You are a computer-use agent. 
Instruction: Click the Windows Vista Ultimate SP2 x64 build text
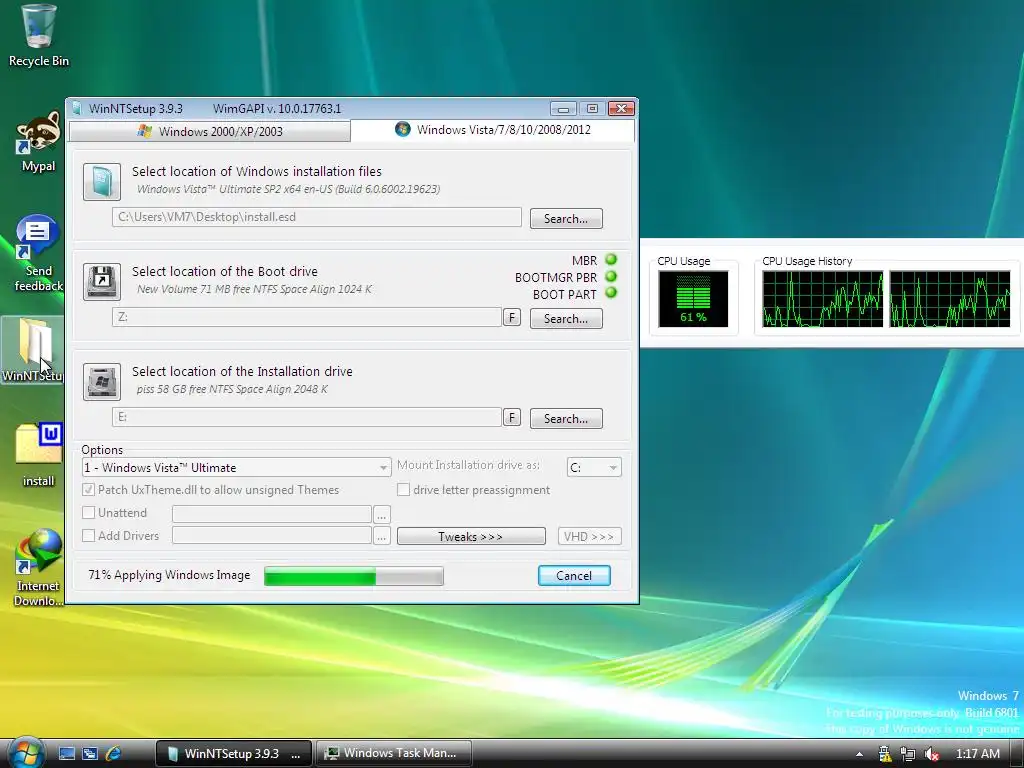point(289,189)
